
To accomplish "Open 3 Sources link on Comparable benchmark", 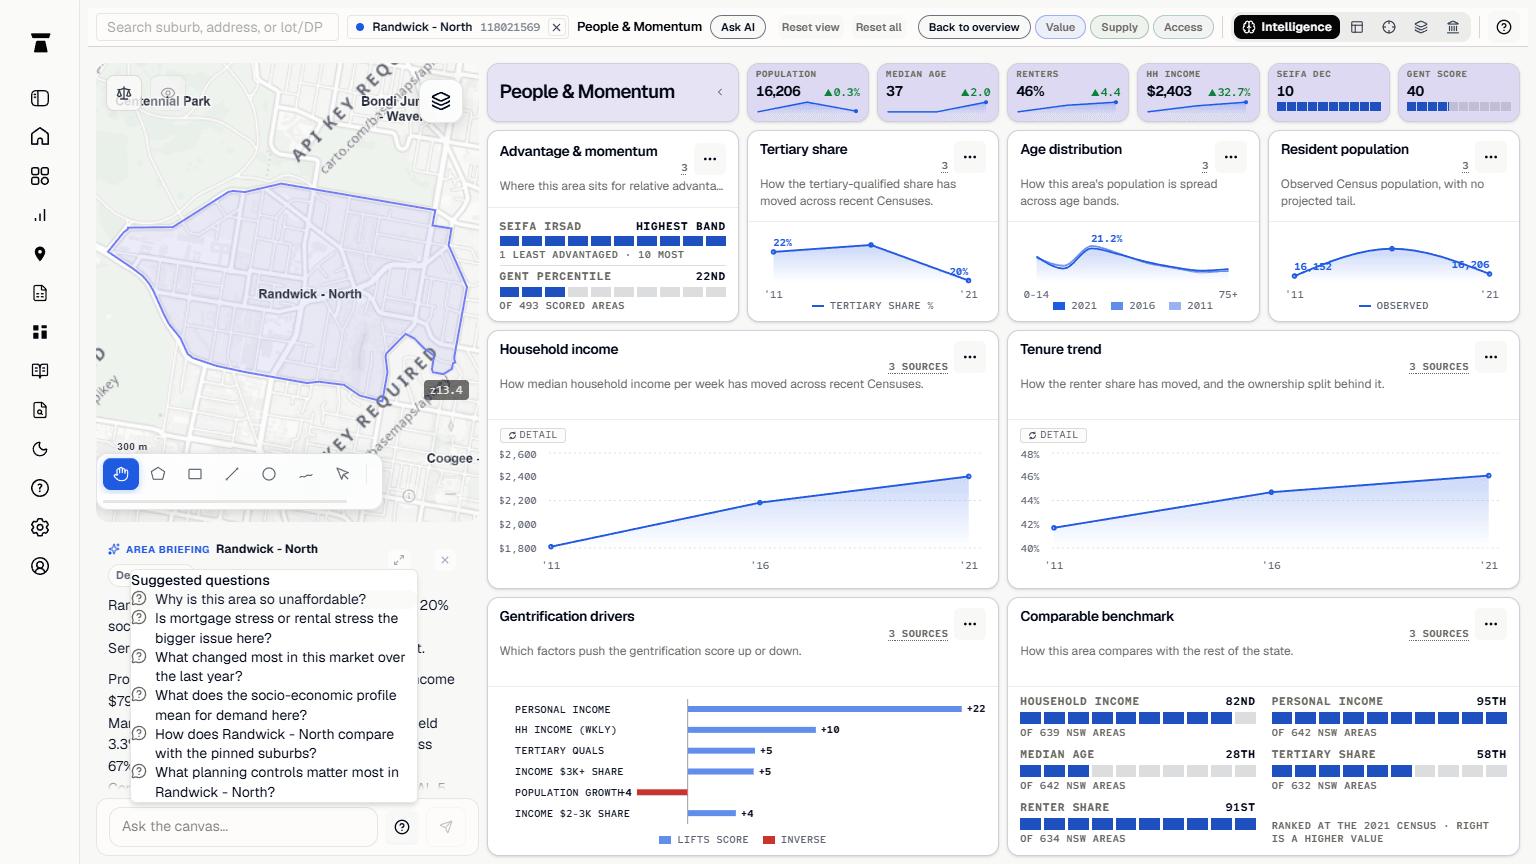I will pos(1439,634).
